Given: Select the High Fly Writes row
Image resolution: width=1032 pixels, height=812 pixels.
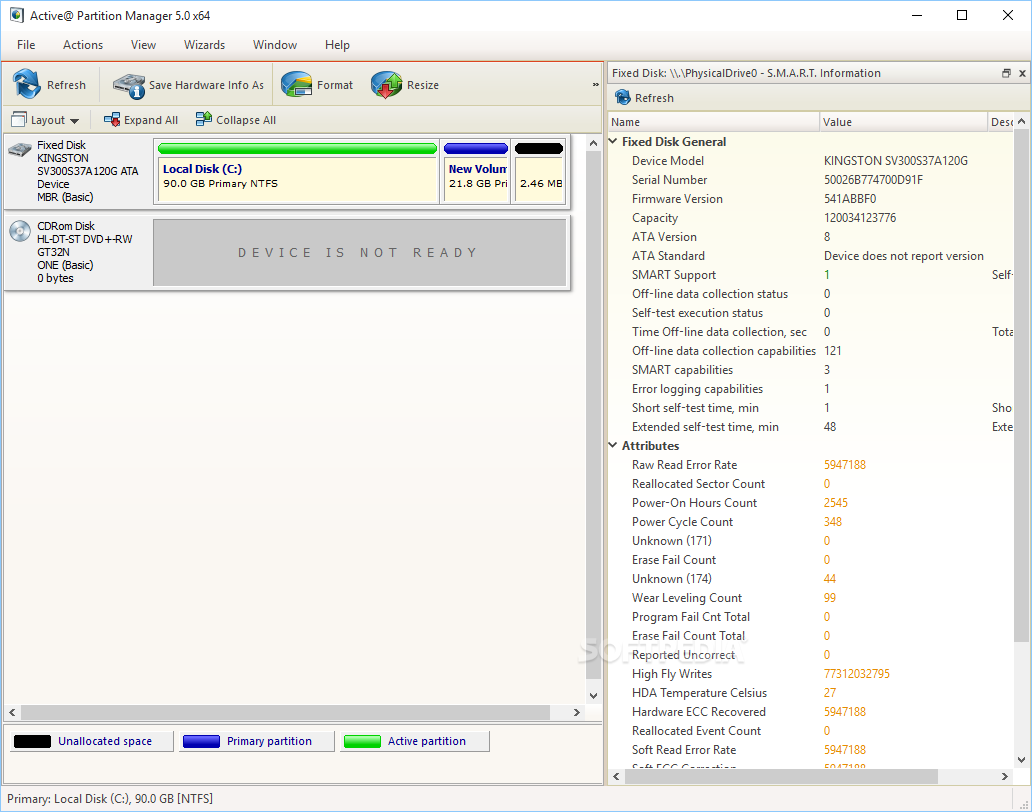Looking at the screenshot, I should pos(811,674).
